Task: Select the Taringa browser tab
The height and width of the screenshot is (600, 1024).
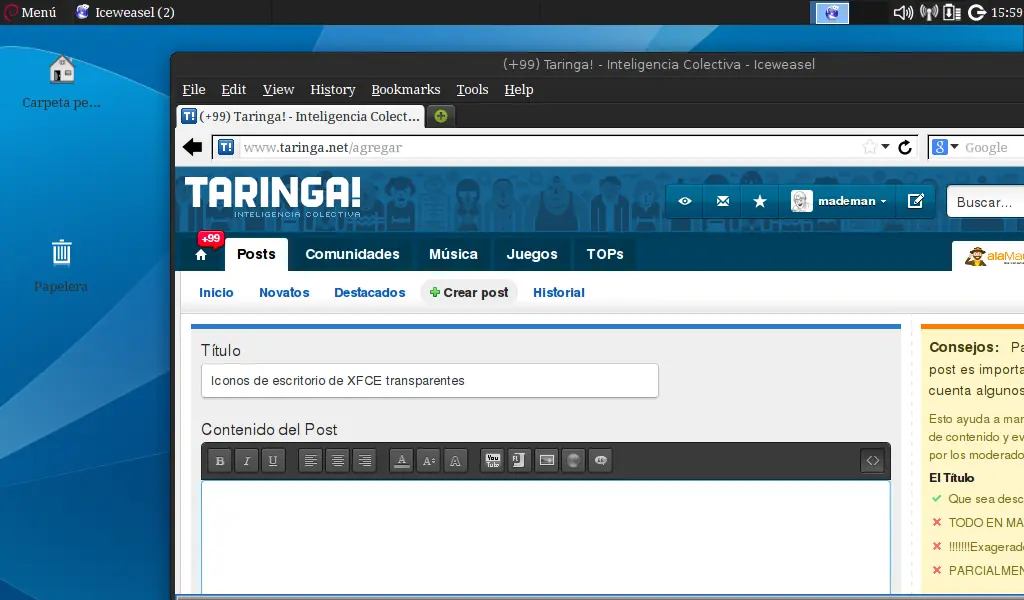Action: click(300, 116)
